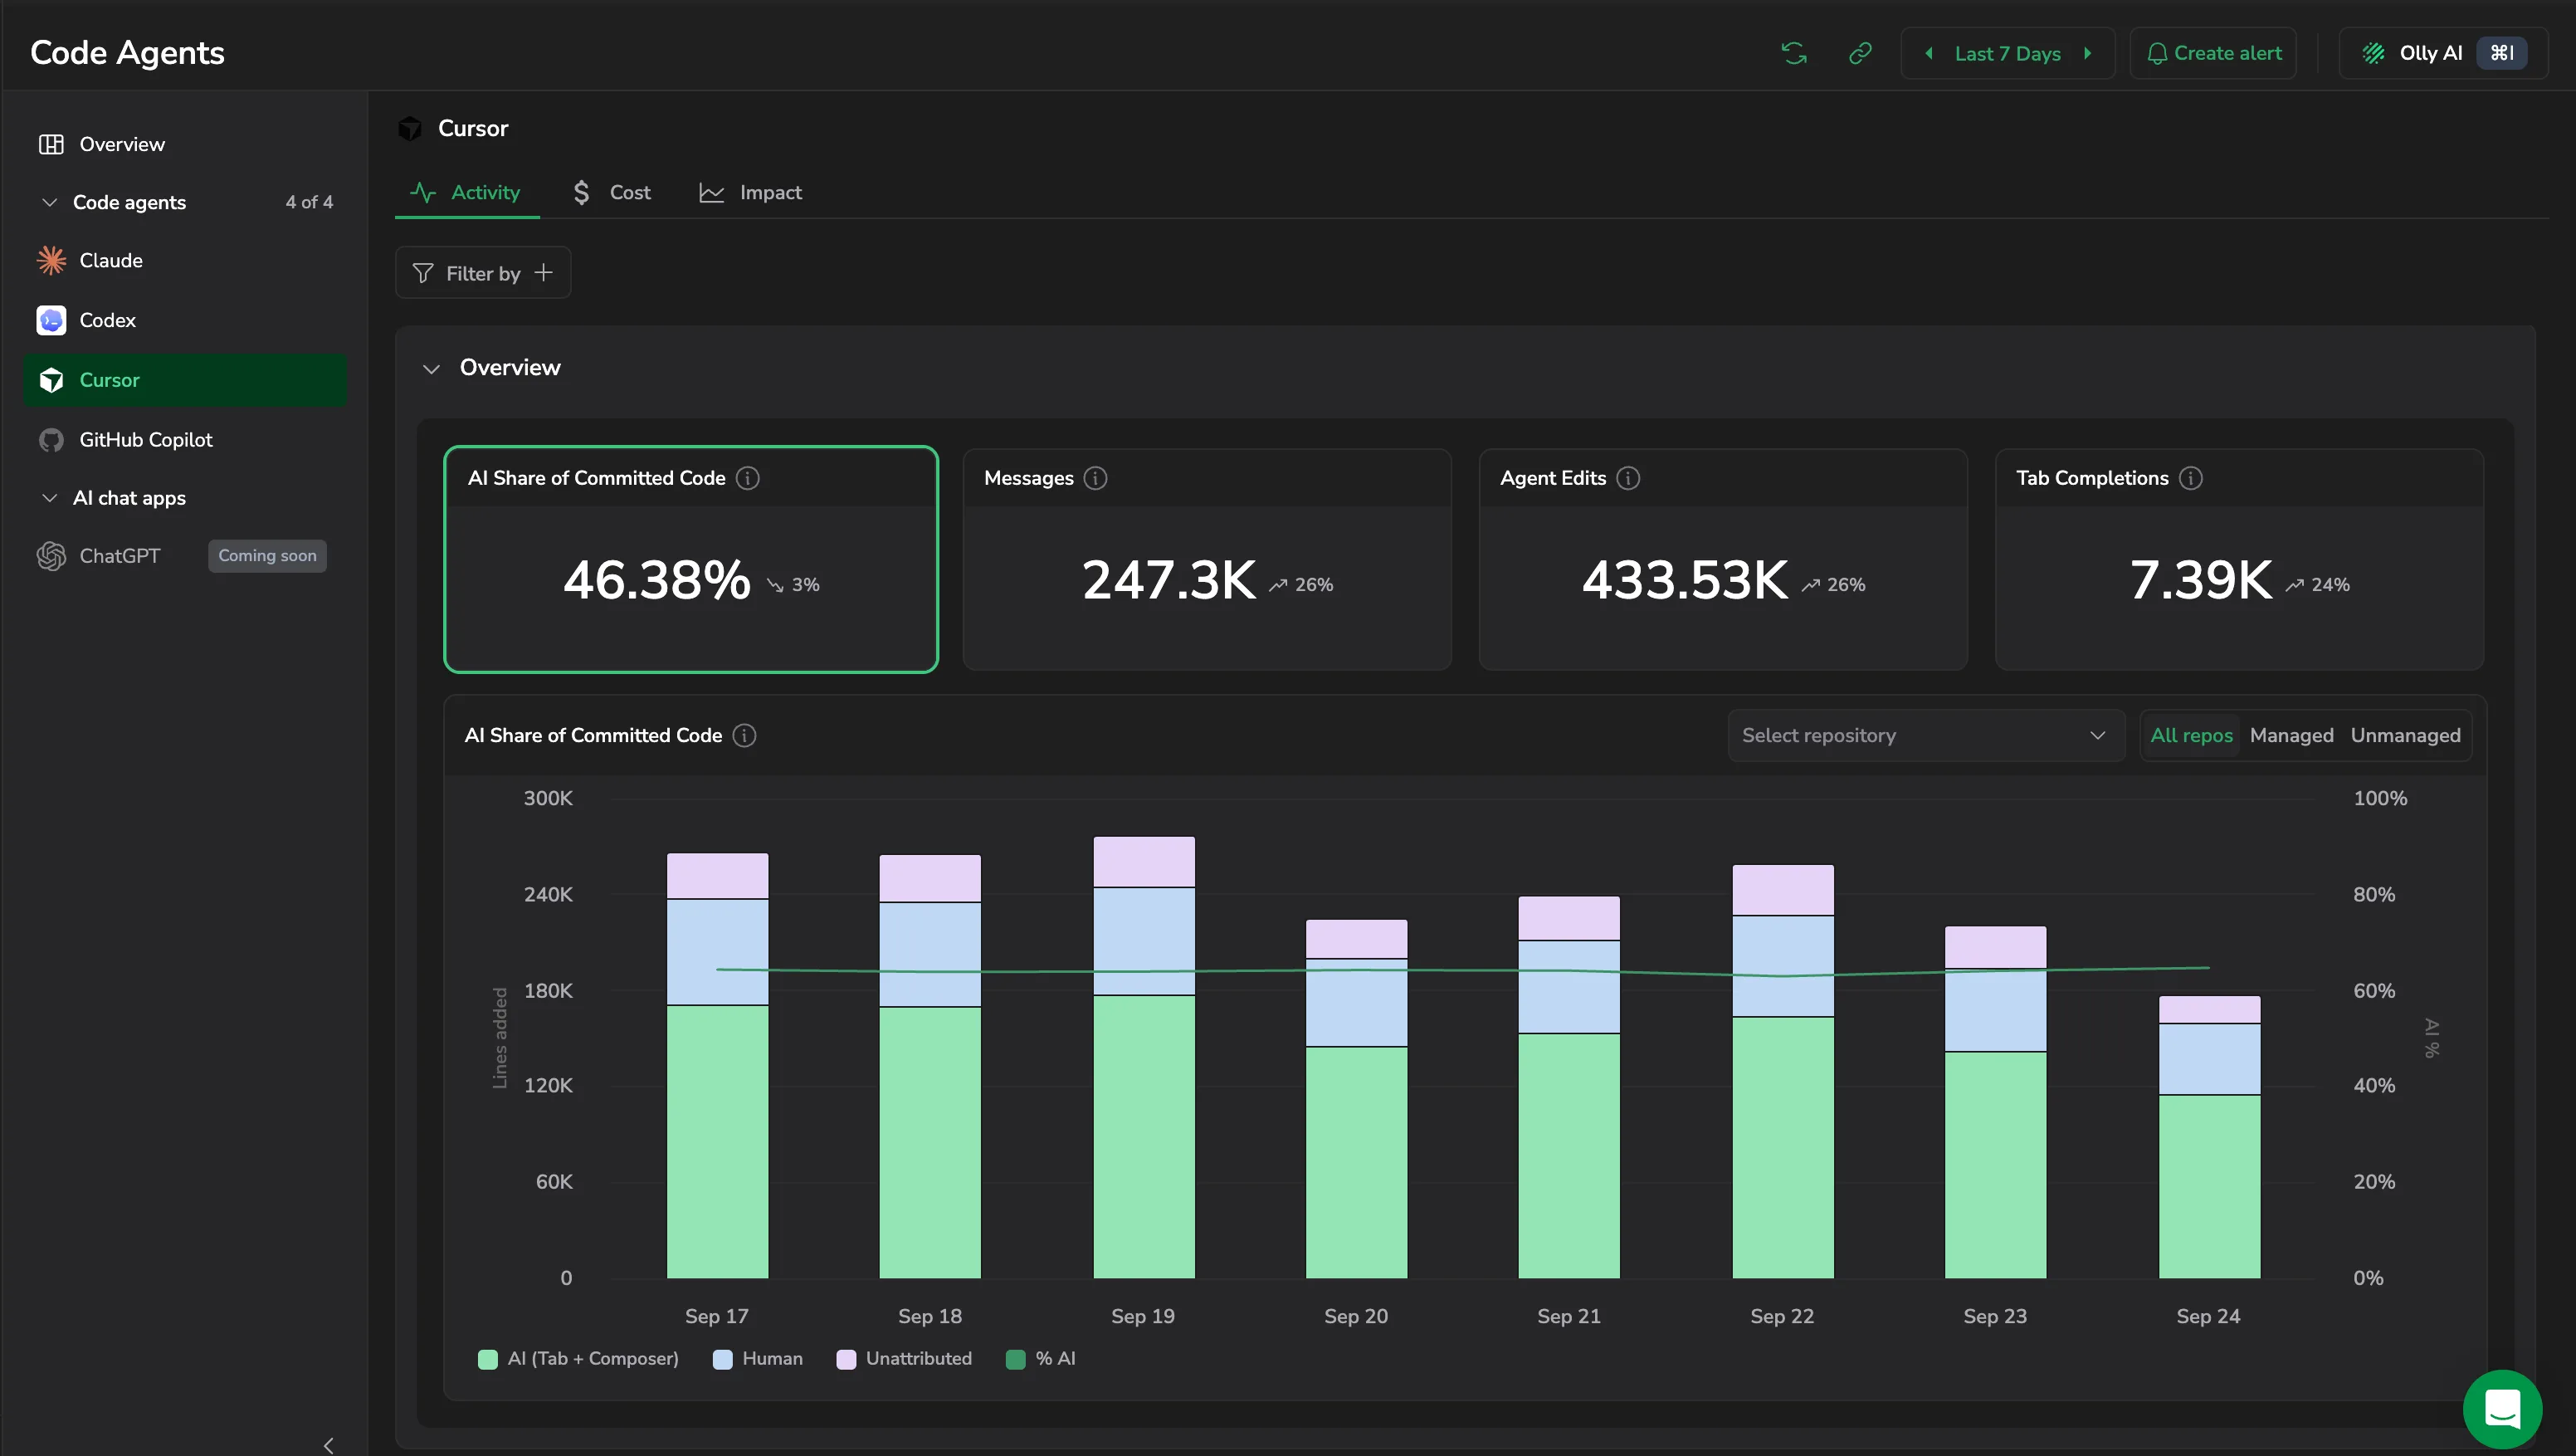
Task: Select the All repos filter
Action: pyautogui.click(x=2191, y=735)
